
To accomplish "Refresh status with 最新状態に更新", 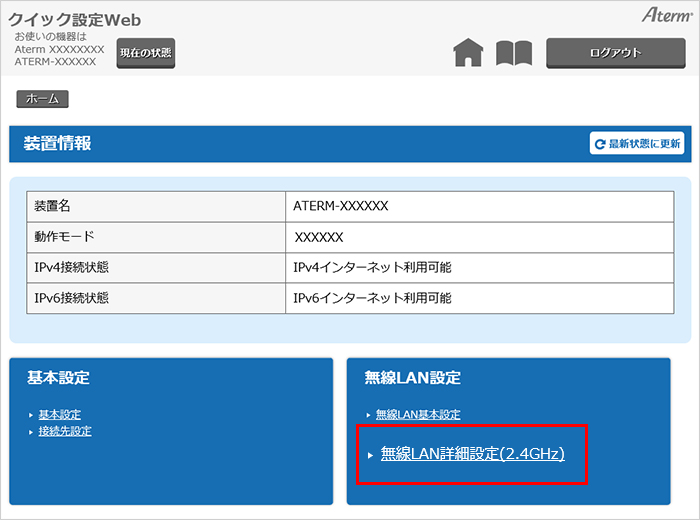I will (637, 144).
